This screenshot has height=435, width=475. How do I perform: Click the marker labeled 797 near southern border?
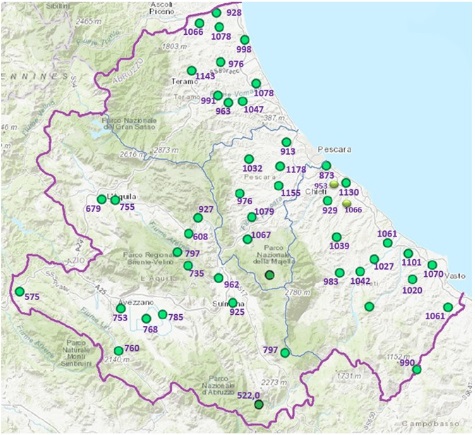[285, 353]
